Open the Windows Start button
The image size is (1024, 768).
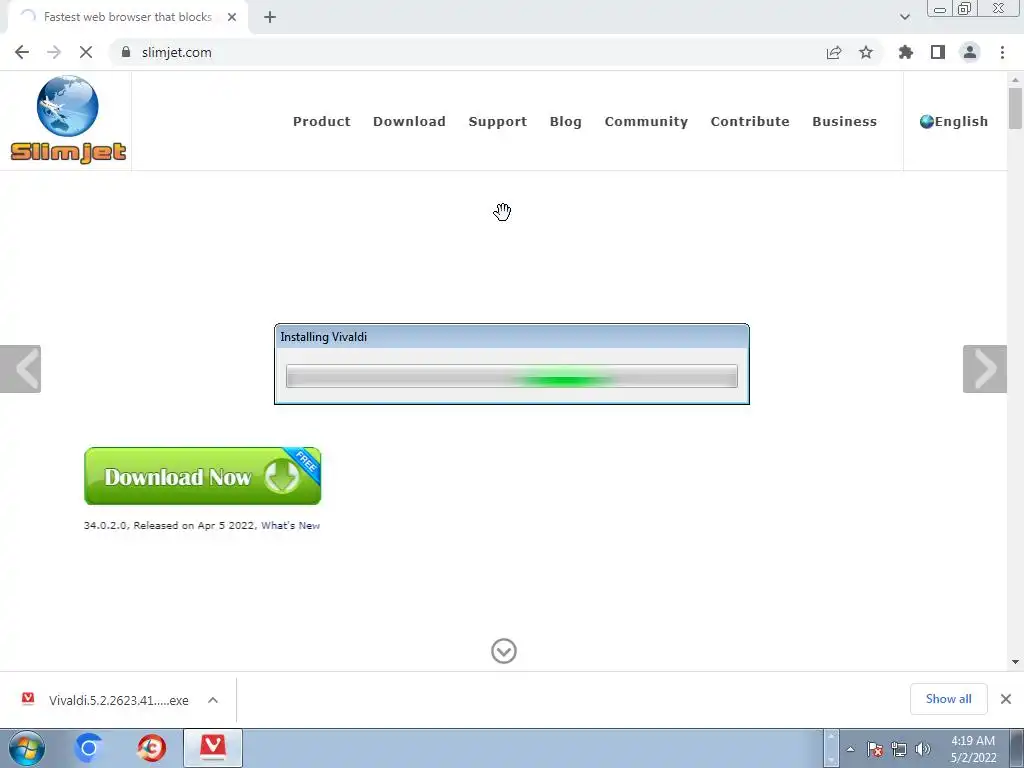(27, 748)
